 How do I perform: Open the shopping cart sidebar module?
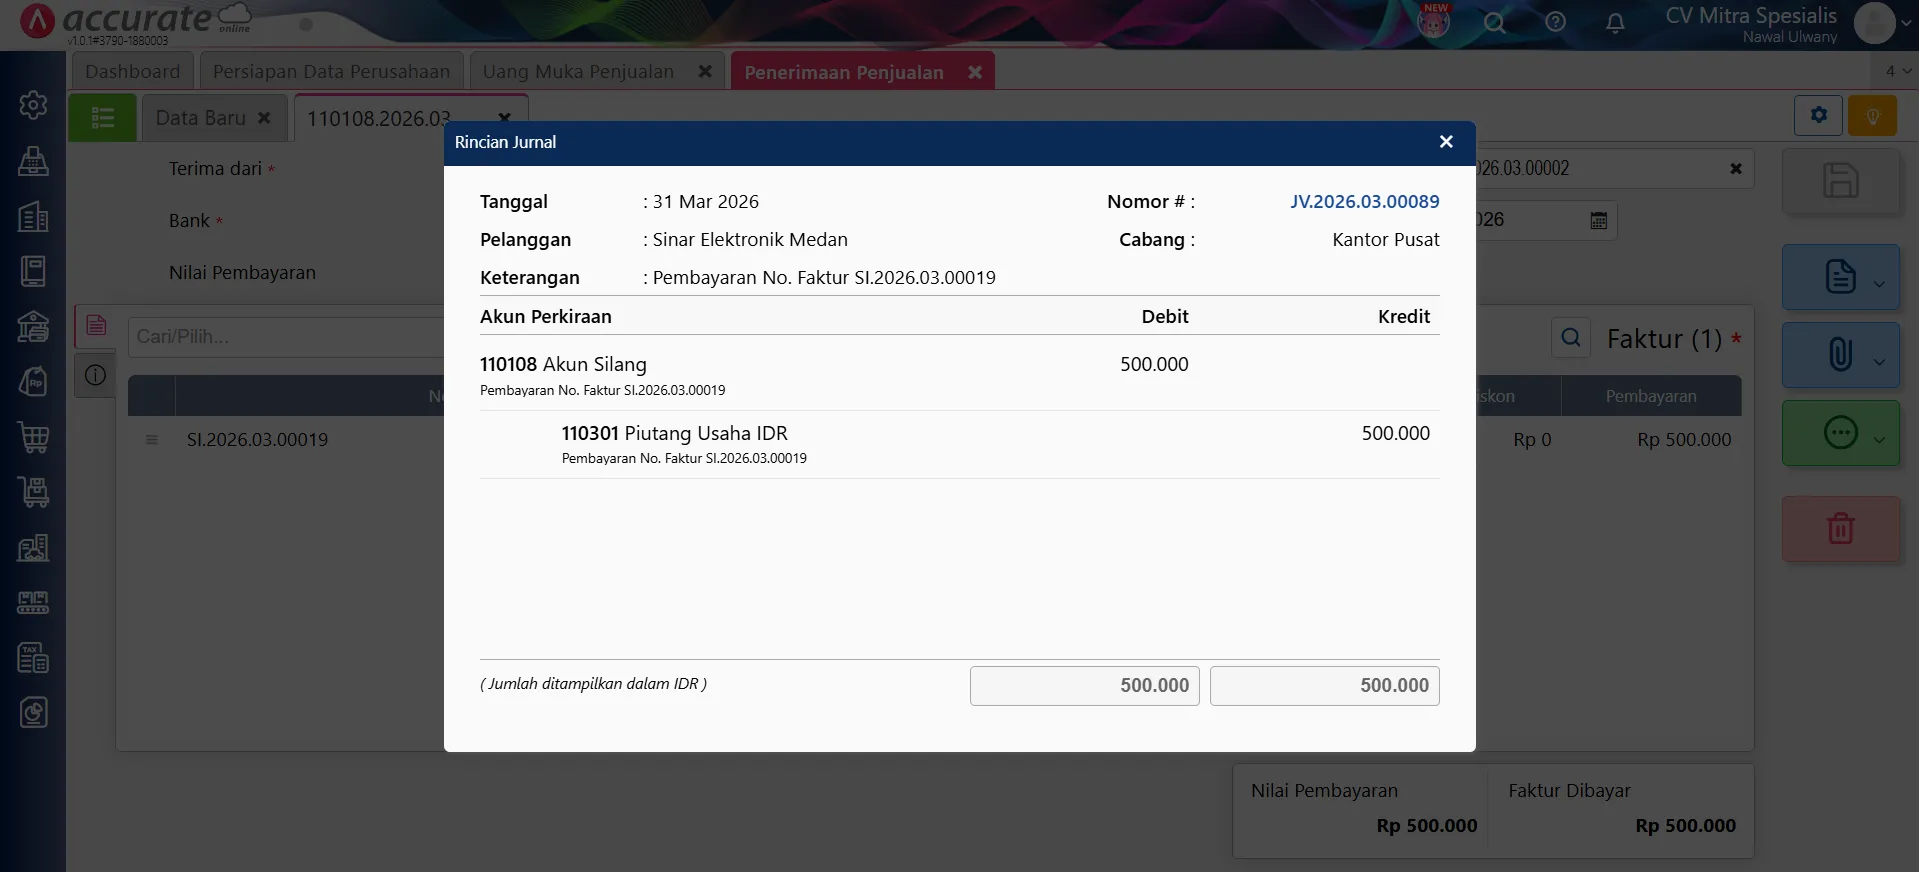[33, 437]
